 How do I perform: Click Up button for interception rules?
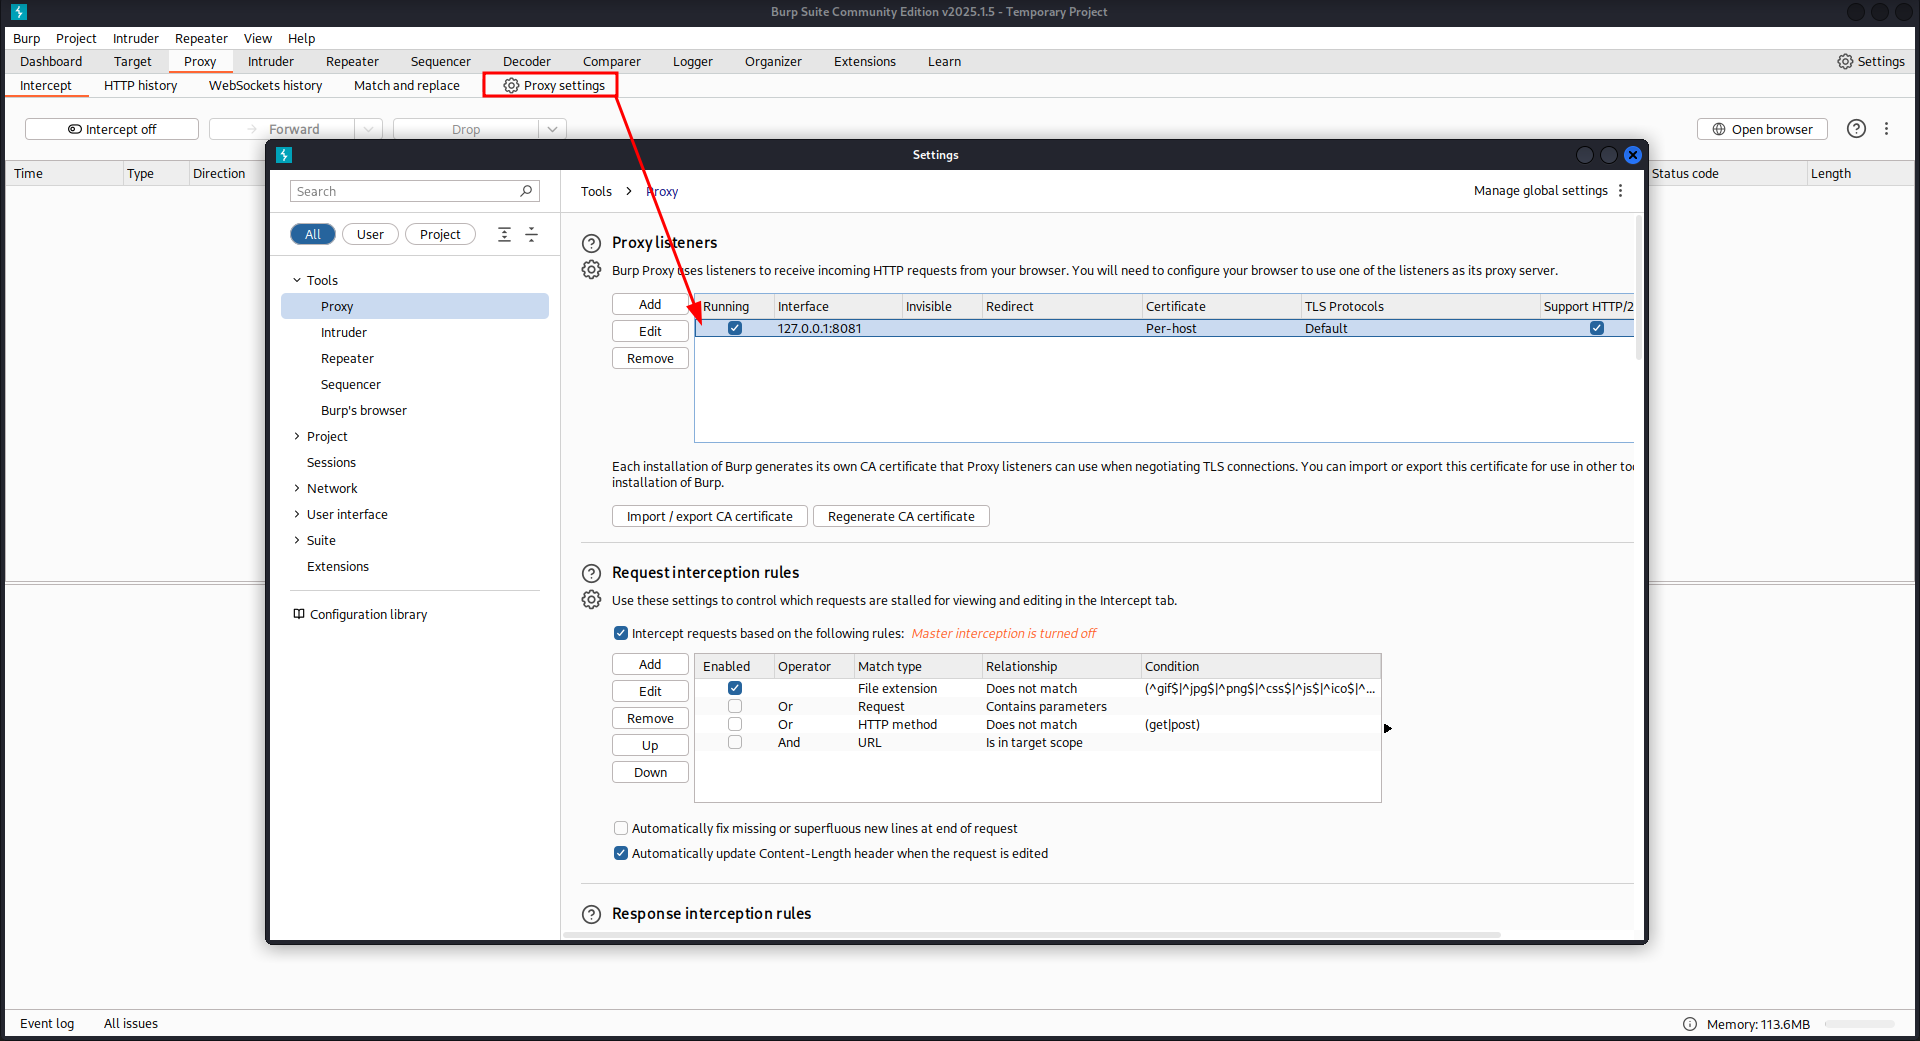click(x=650, y=745)
